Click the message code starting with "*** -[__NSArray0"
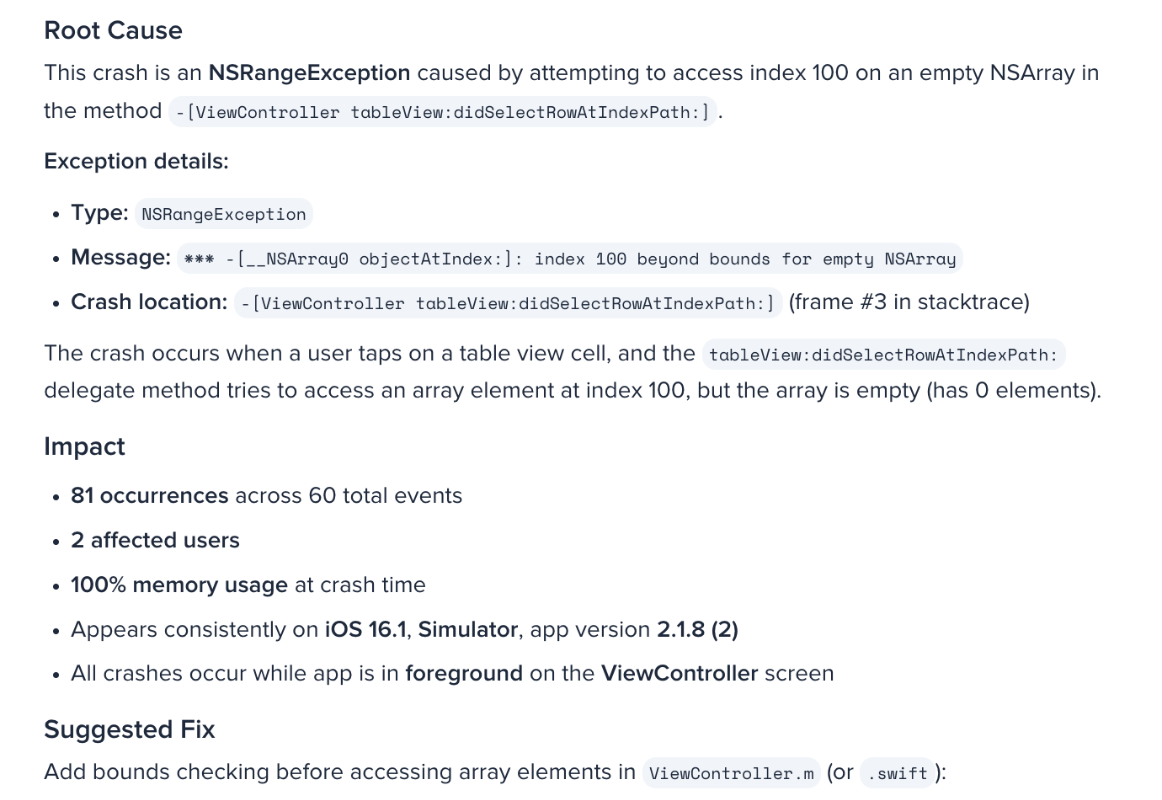 tap(569, 259)
